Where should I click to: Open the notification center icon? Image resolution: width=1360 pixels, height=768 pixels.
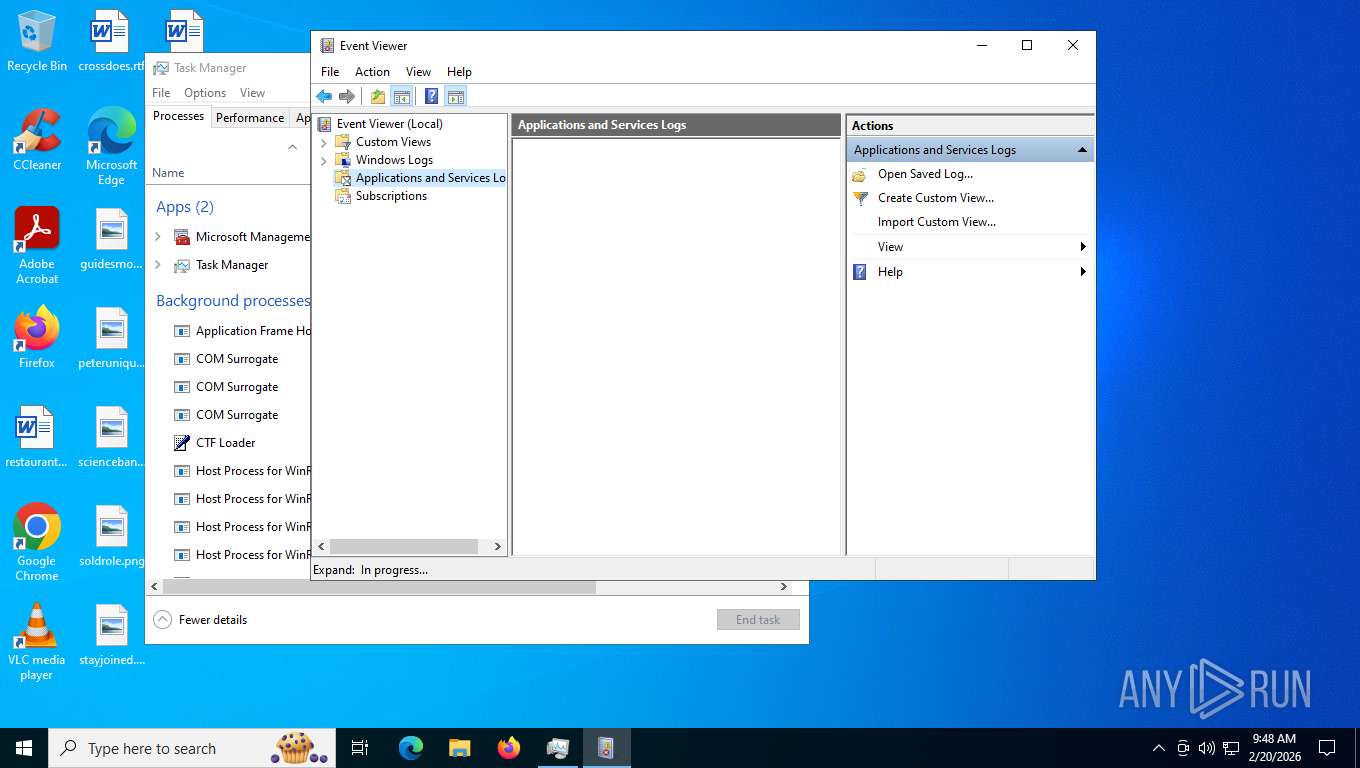(x=1327, y=748)
